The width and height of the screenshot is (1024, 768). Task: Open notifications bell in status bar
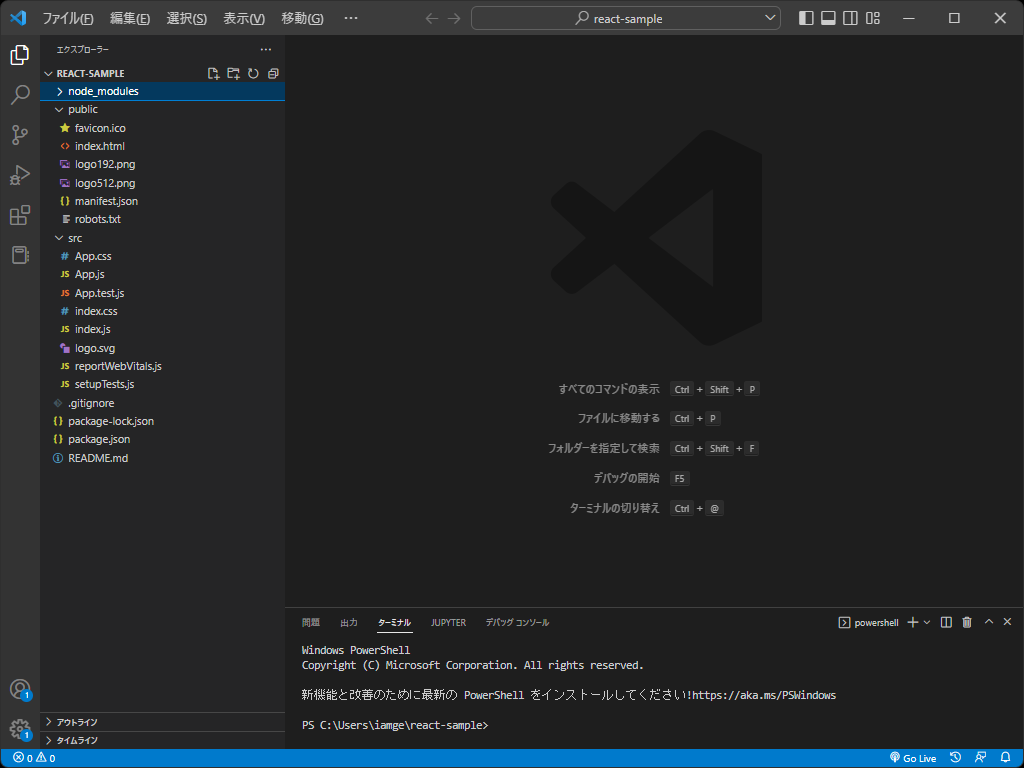1006,758
